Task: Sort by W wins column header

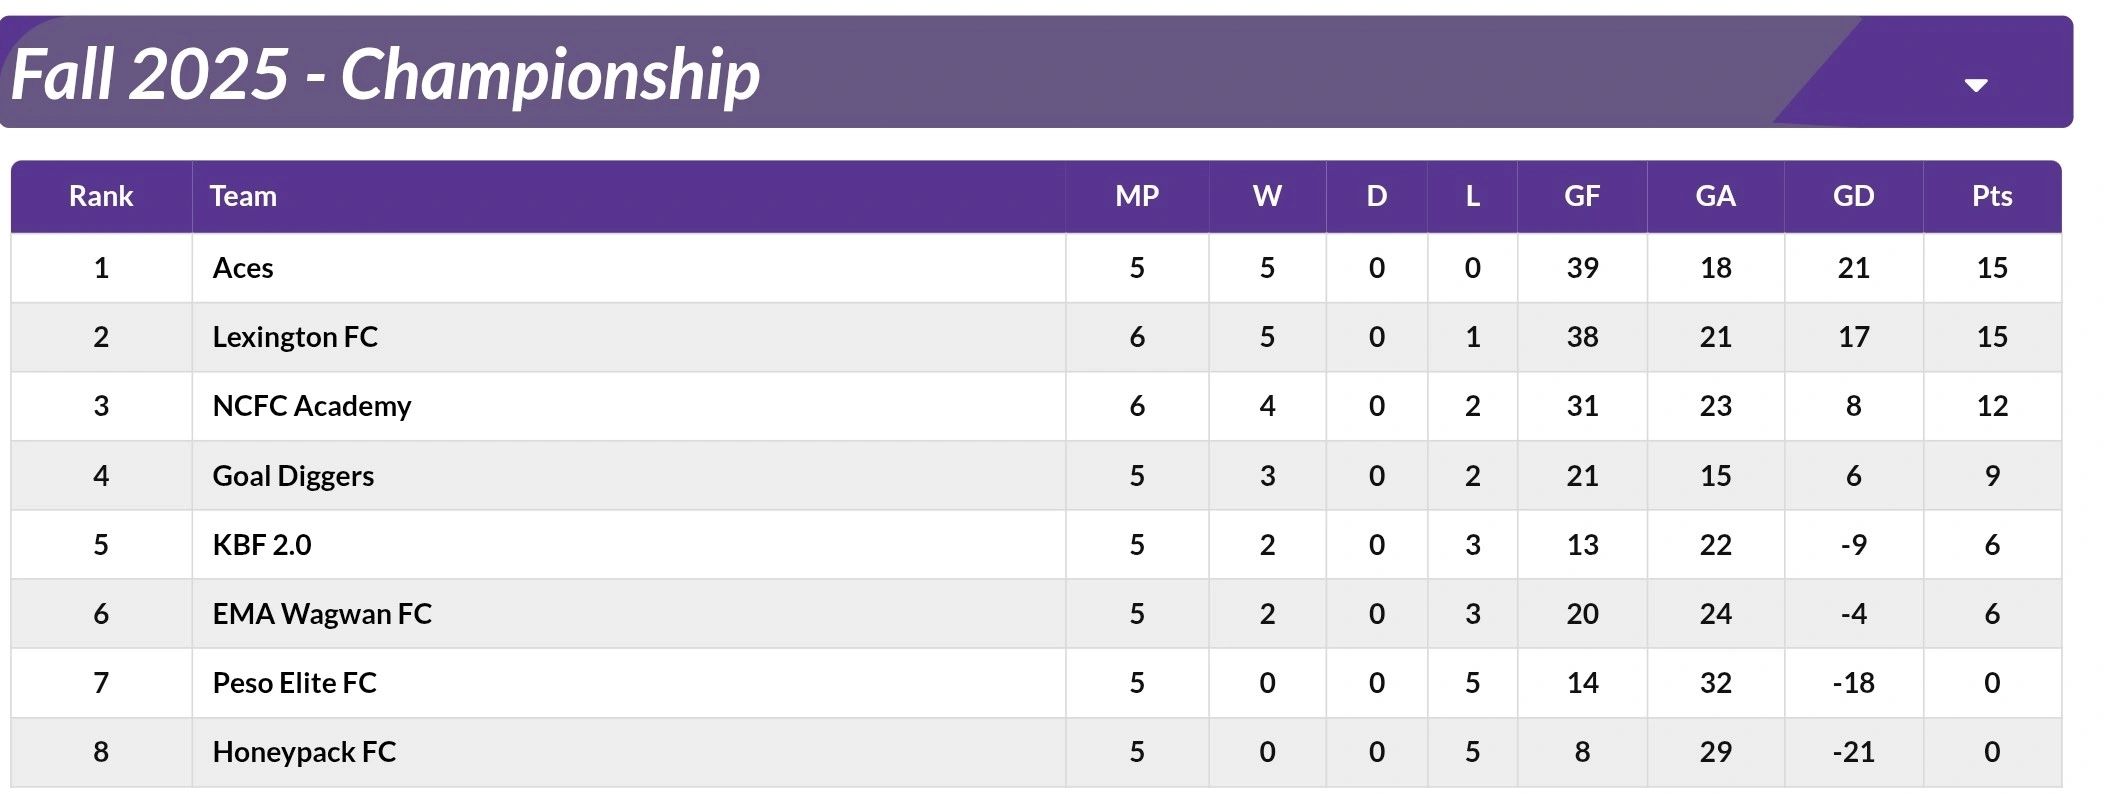Action: (1267, 196)
